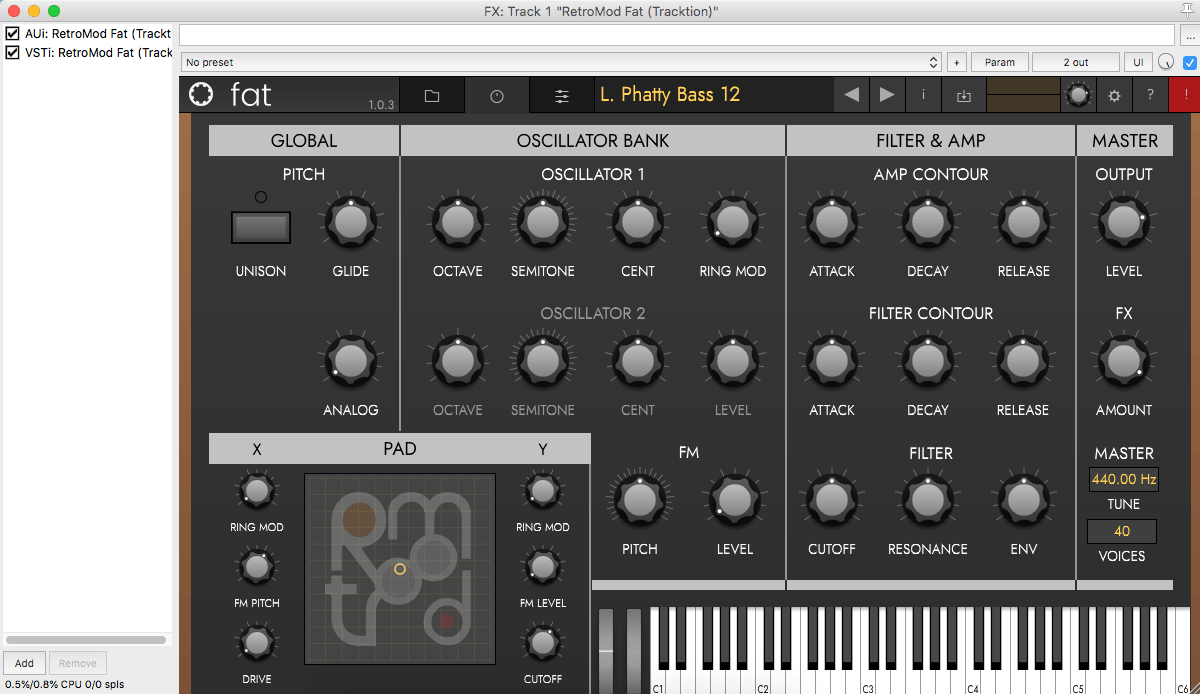Click the wet/dry knob icon beside UI
The height and width of the screenshot is (694, 1200).
tap(1166, 62)
